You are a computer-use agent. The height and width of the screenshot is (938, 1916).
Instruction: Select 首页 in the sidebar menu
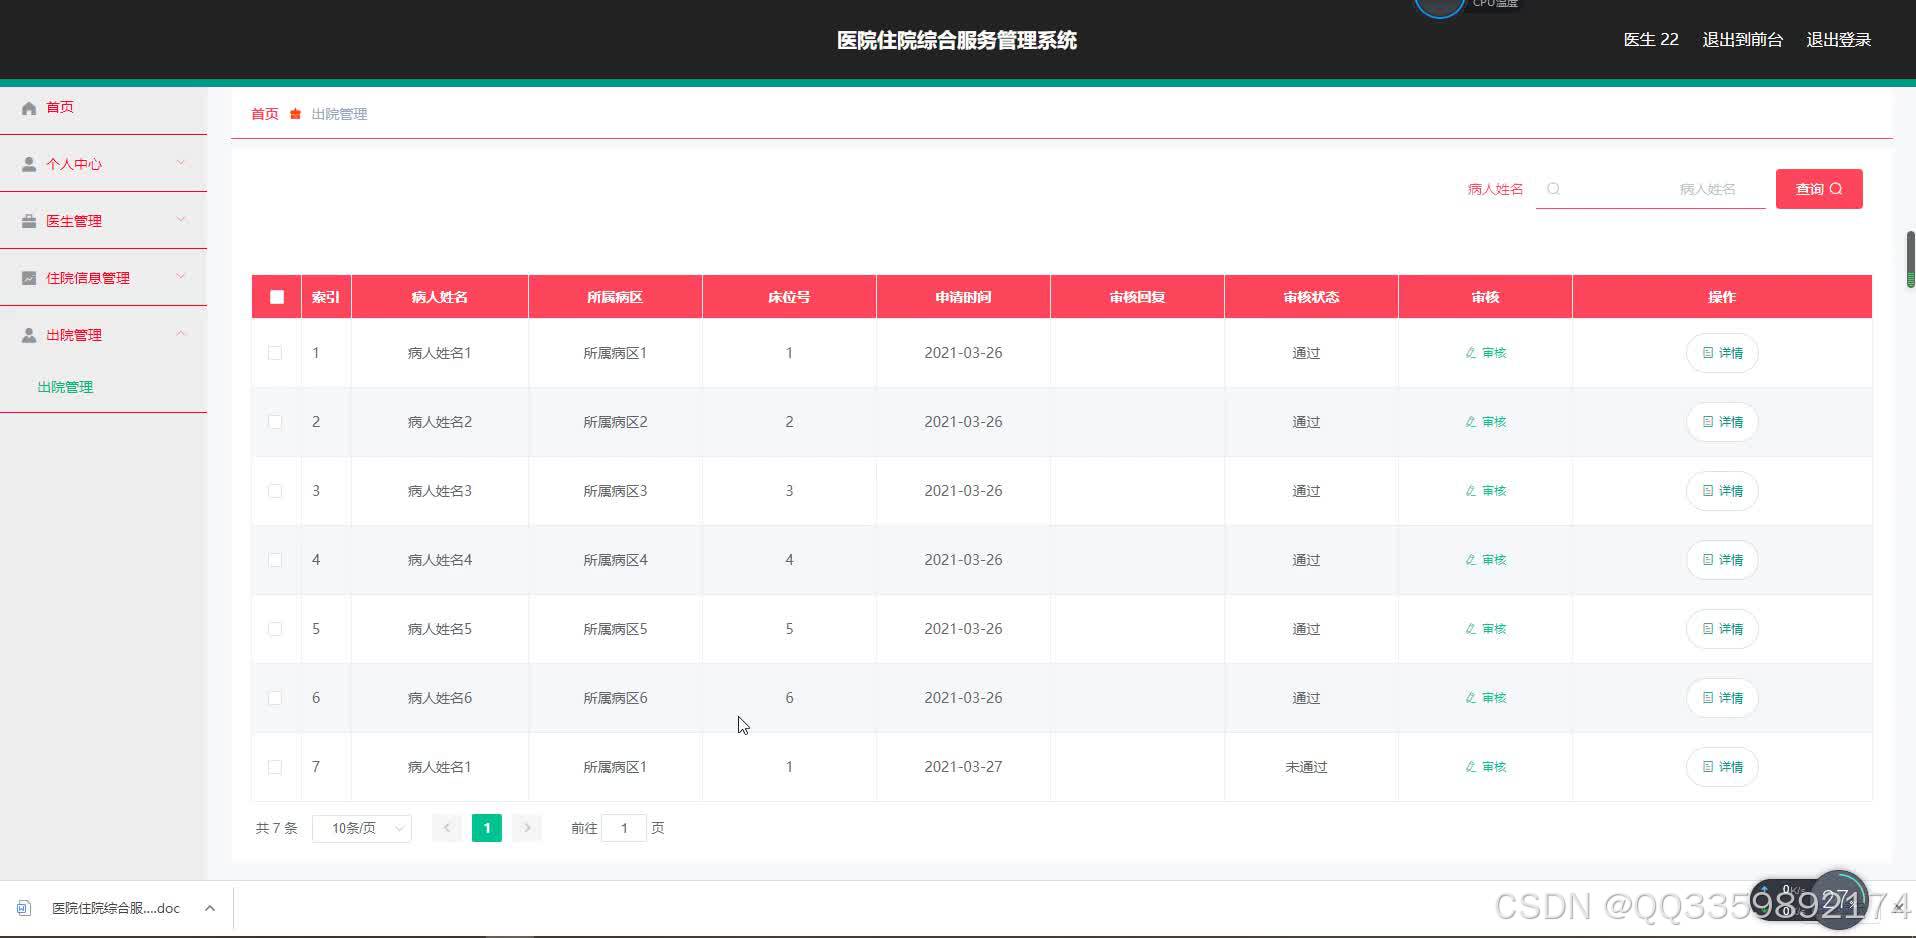point(60,107)
